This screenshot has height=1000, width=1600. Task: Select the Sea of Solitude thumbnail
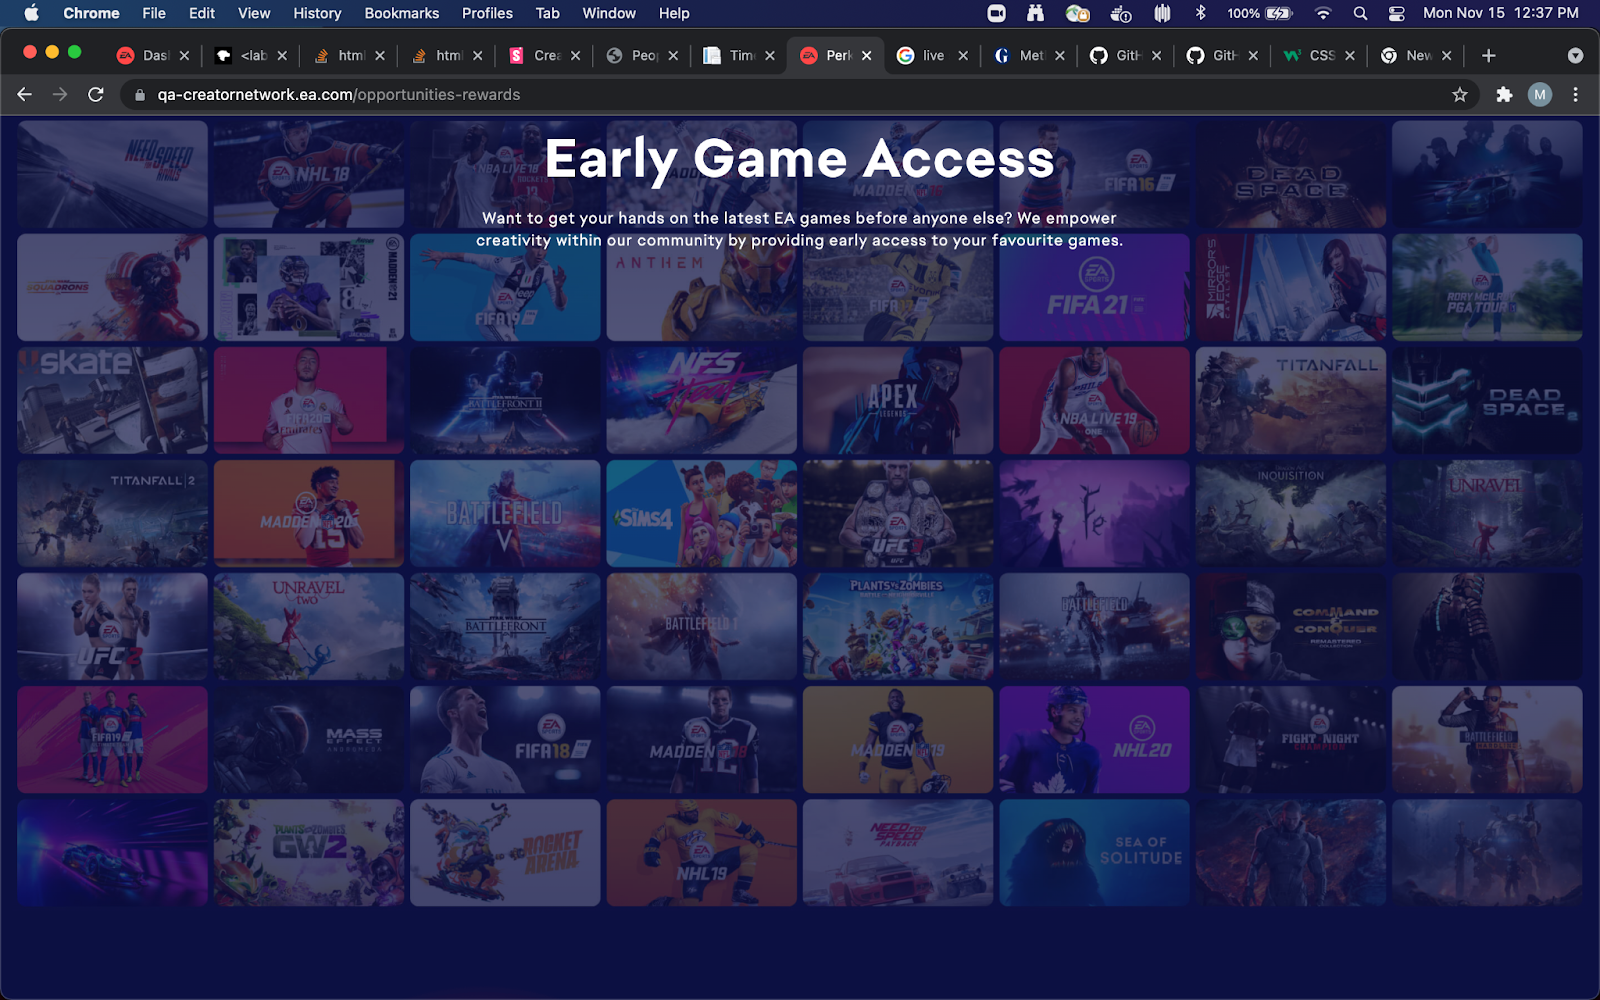(x=1095, y=853)
